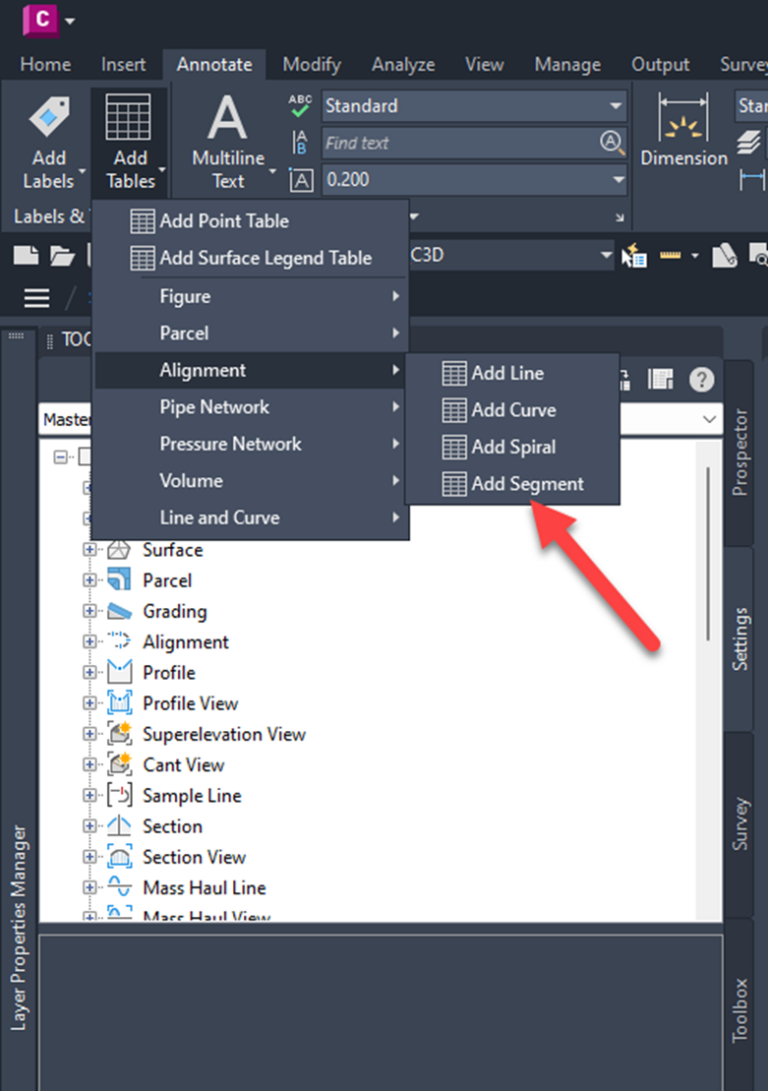Click the Superelevation View tree icon
The image size is (768, 1091).
point(119,733)
